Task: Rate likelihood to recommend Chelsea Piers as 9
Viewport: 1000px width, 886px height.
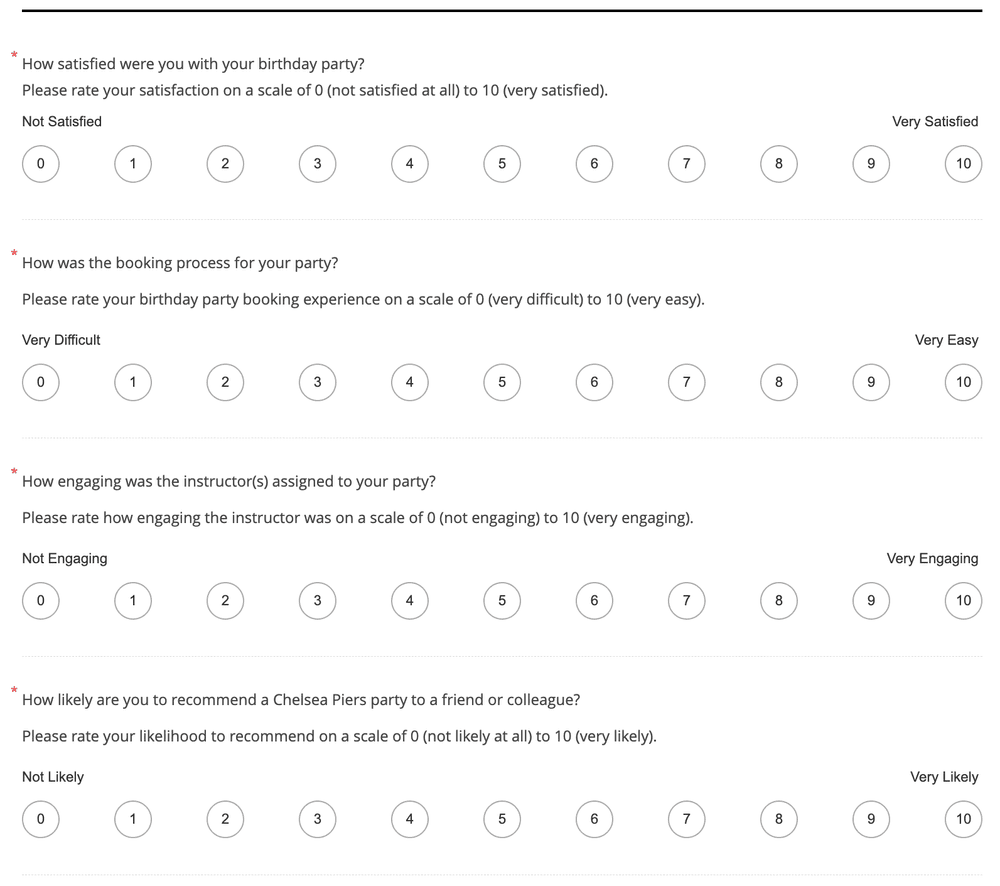Action: (871, 819)
